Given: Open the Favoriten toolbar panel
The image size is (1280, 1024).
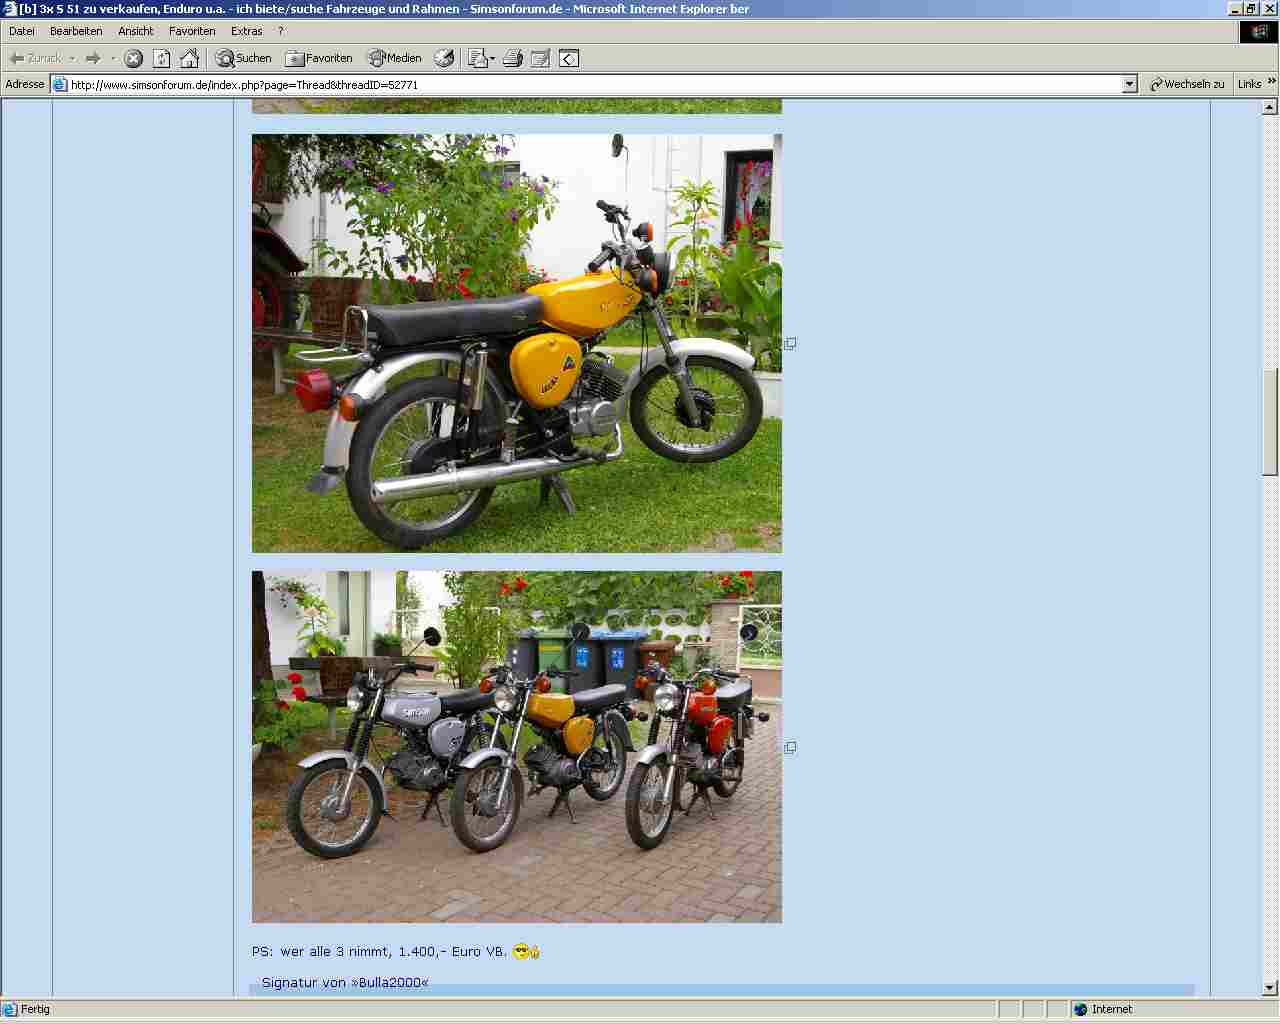Looking at the screenshot, I should coord(319,59).
